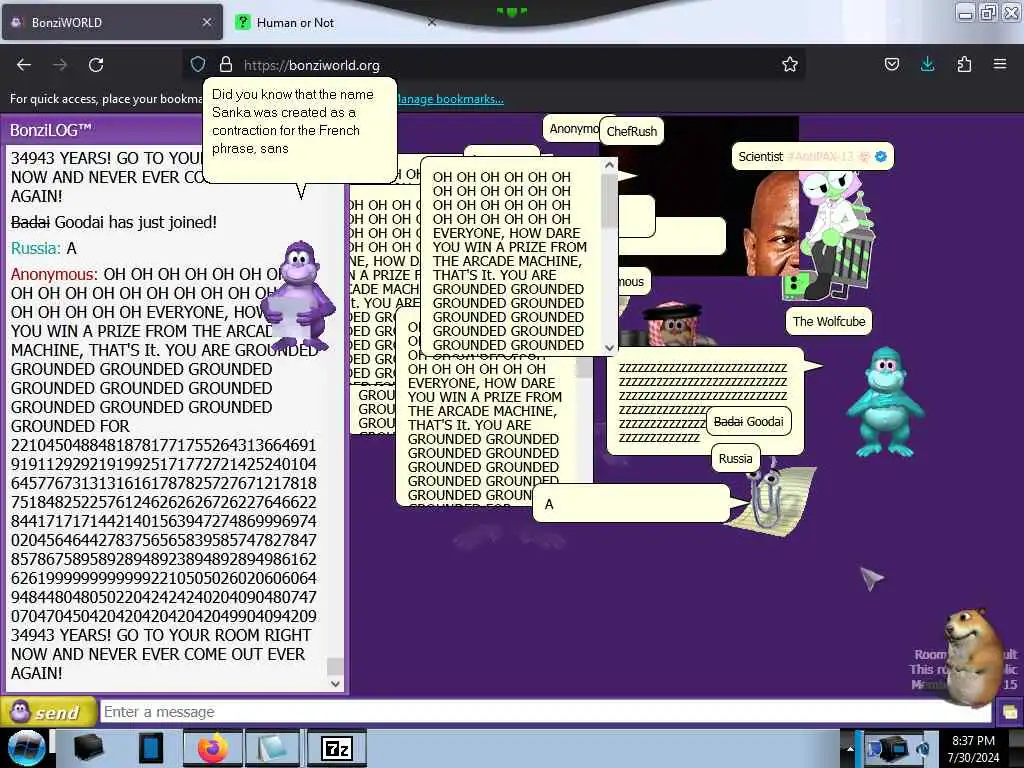Click Anonymous username in the log
This screenshot has height=768, width=1024.
point(54,274)
